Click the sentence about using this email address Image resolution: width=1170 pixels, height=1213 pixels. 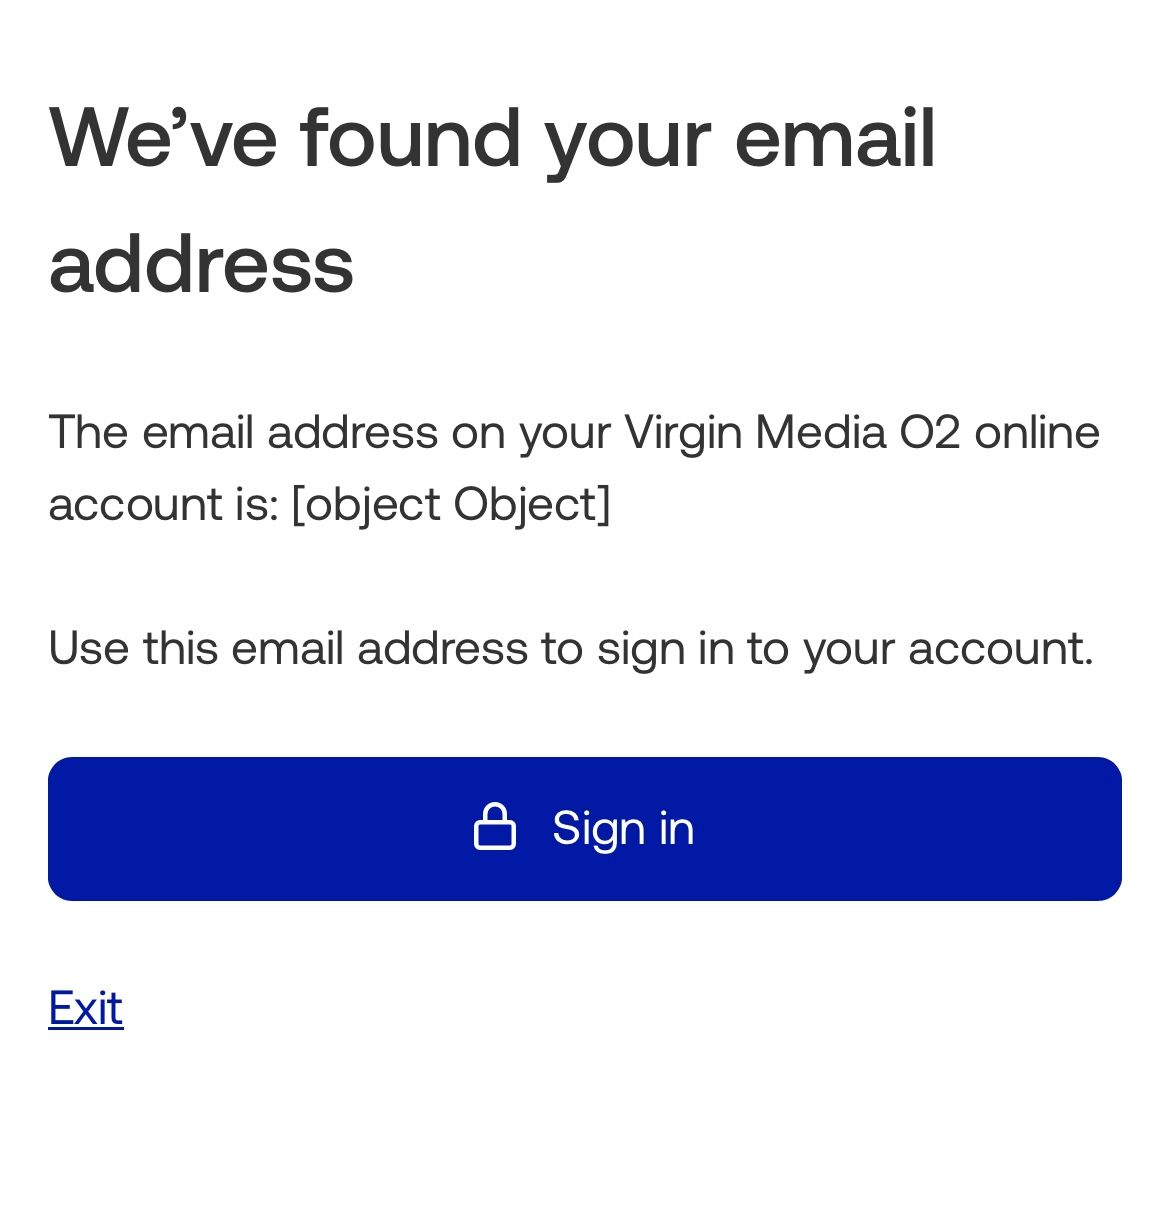572,648
